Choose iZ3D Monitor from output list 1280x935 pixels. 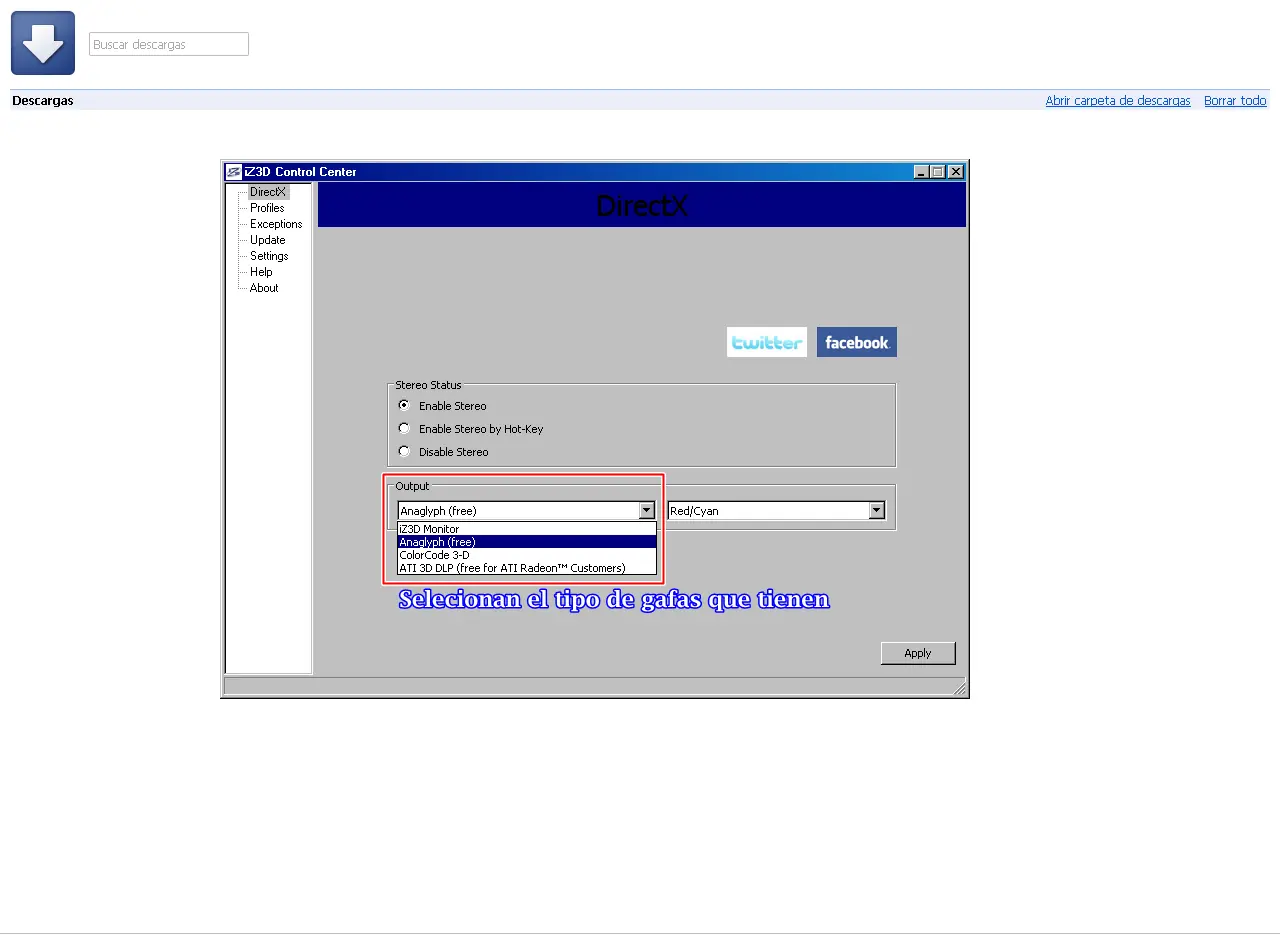527,529
